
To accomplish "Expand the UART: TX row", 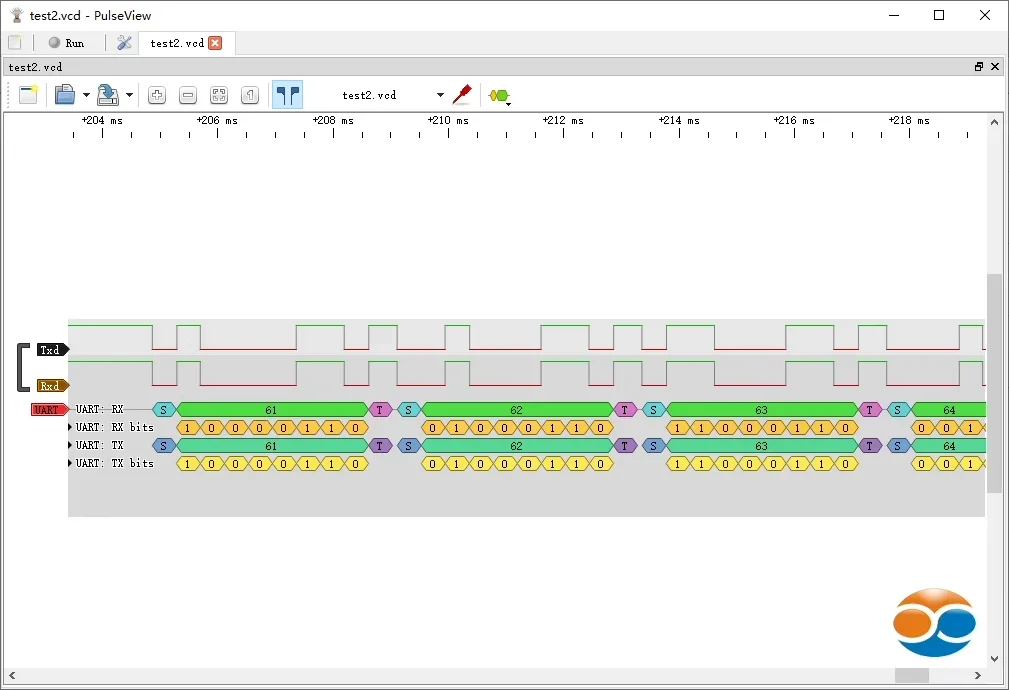I will [x=69, y=445].
